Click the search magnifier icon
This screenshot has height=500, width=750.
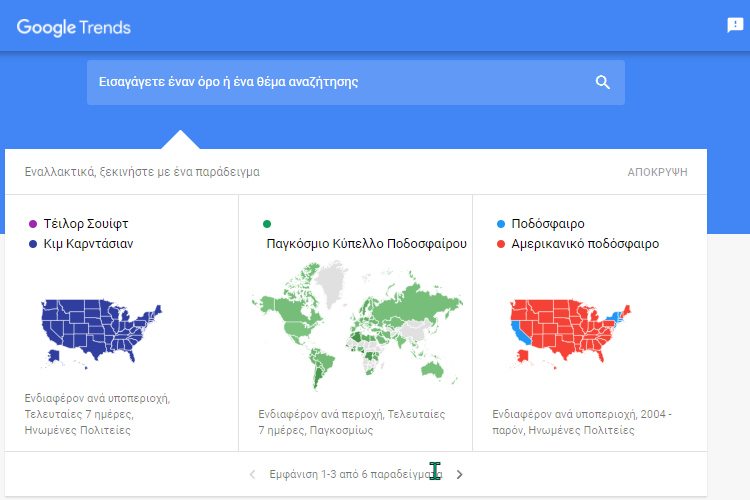pyautogui.click(x=602, y=82)
